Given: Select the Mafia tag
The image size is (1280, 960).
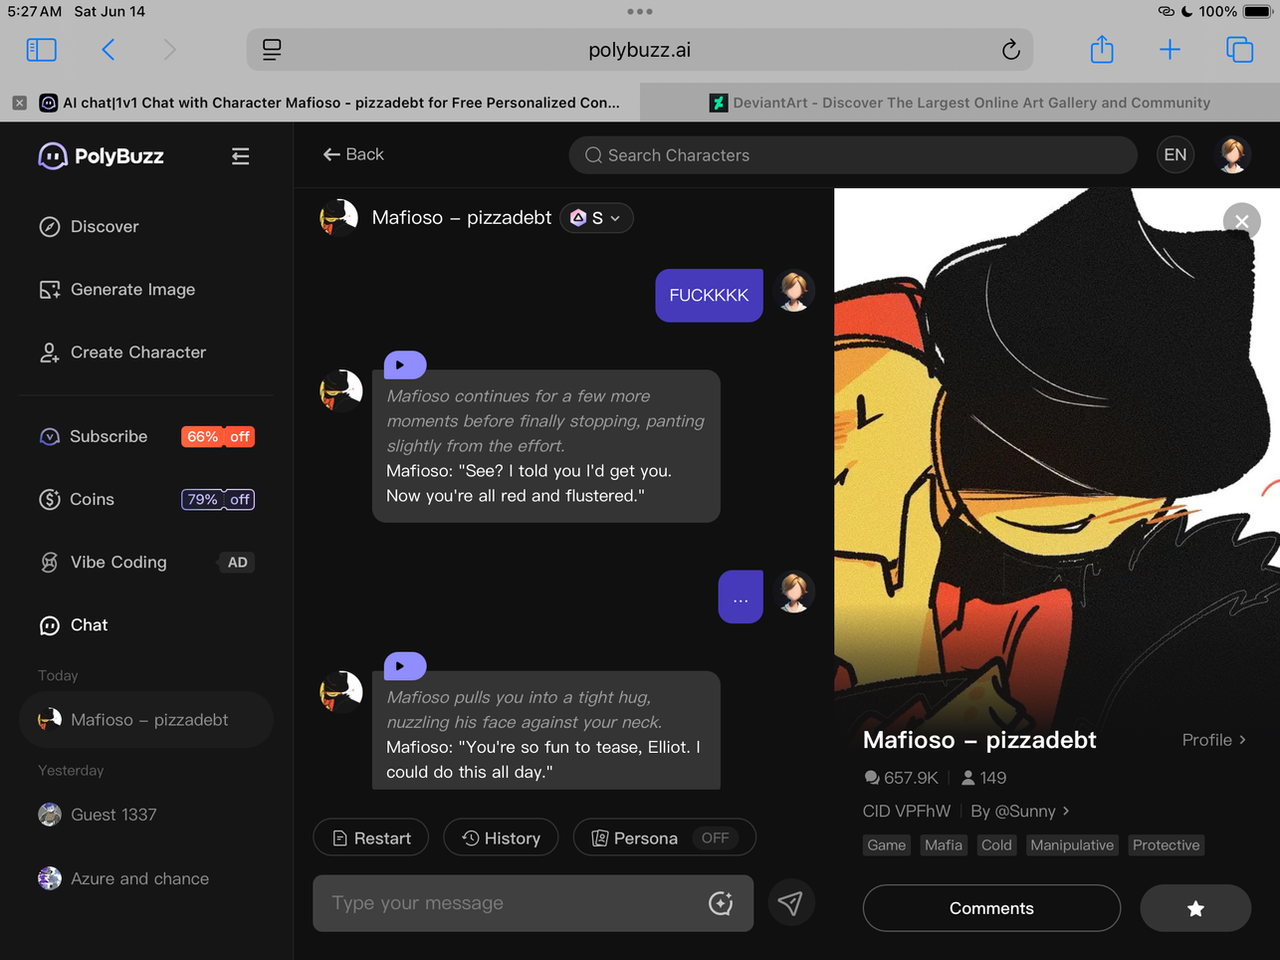Looking at the screenshot, I should point(943,845).
